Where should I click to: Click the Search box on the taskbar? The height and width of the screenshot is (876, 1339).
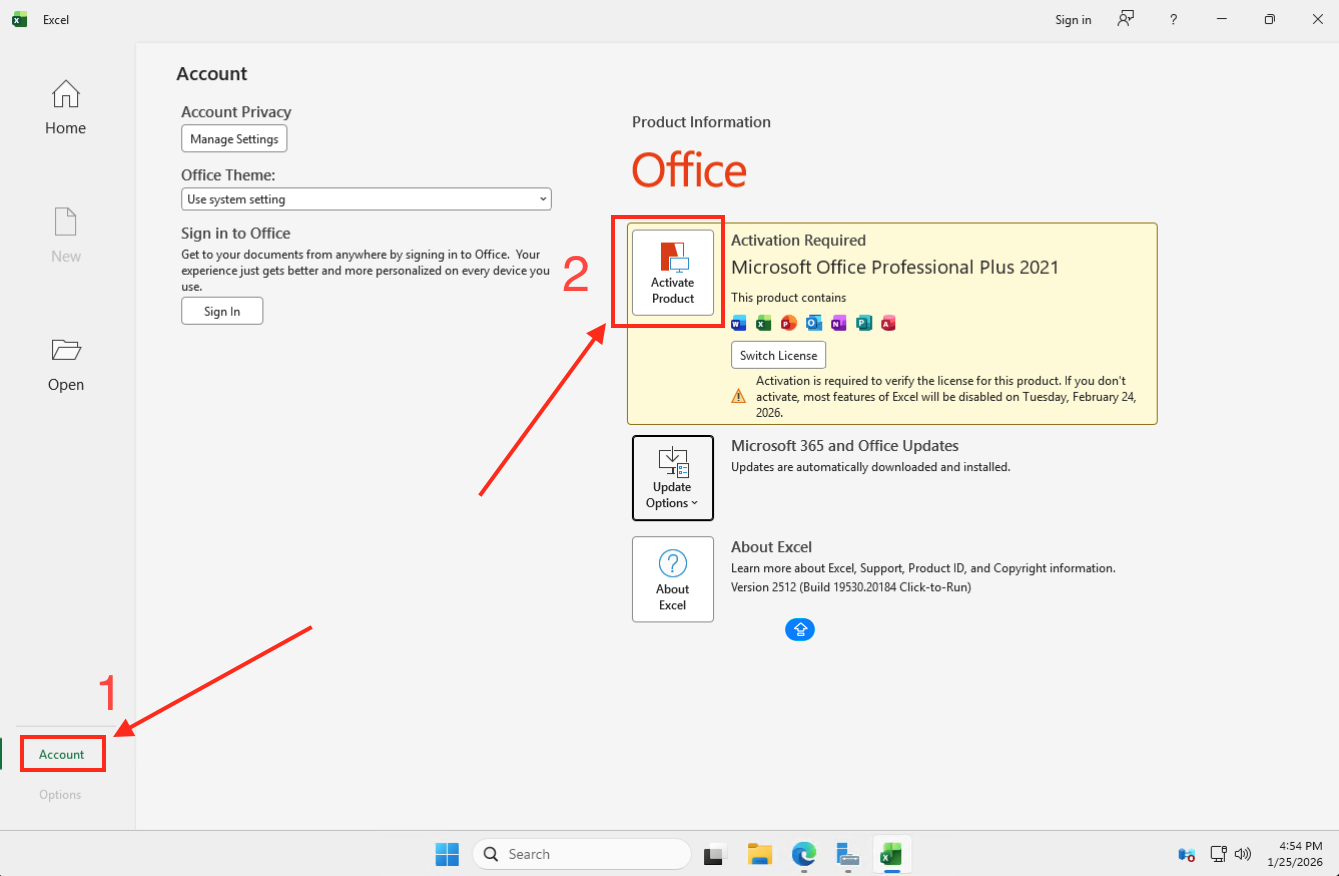pos(581,853)
